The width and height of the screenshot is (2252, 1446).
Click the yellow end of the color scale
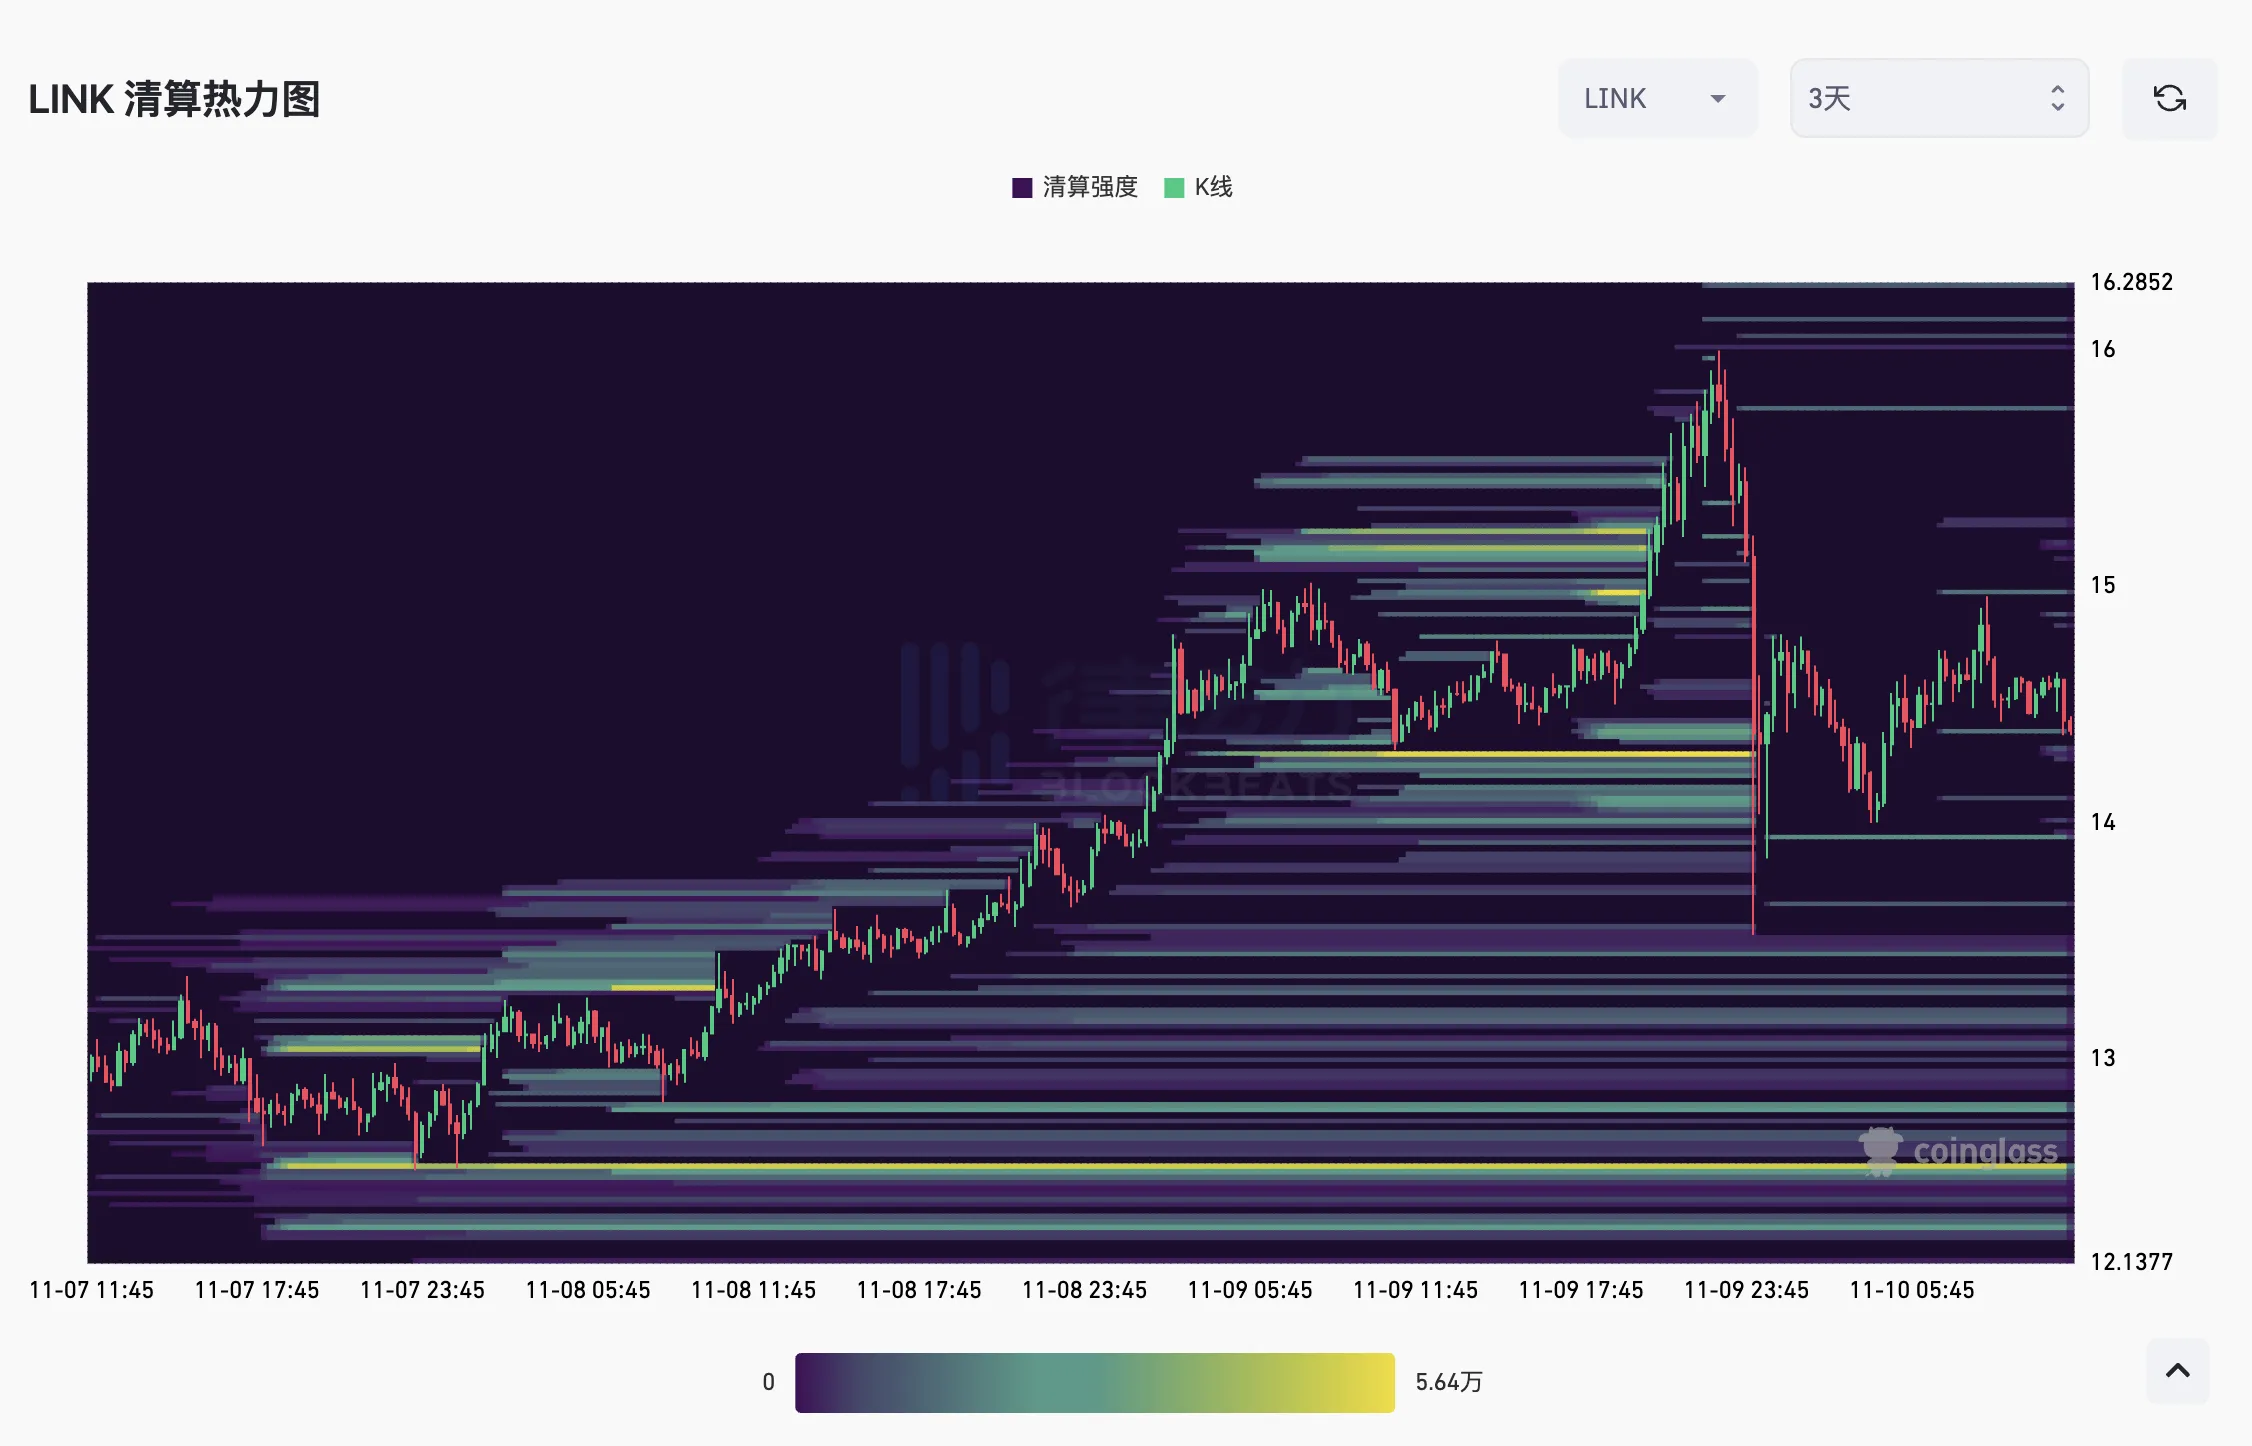pyautogui.click(x=1380, y=1382)
